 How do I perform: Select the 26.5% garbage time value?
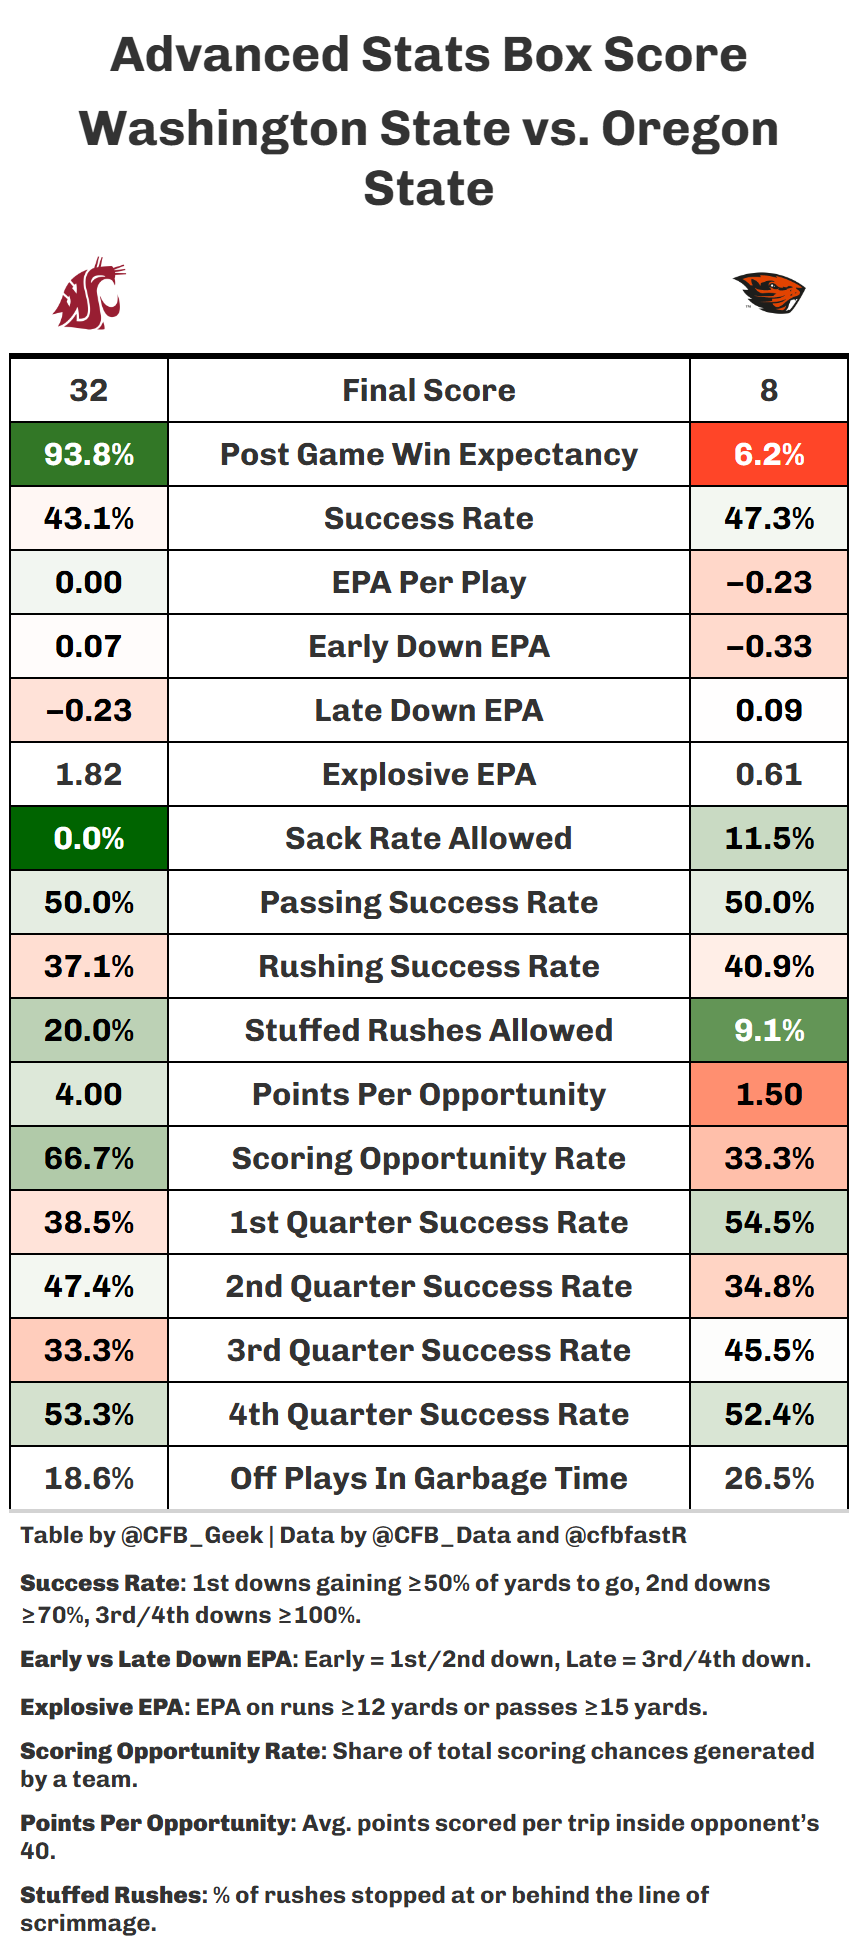(x=768, y=1478)
